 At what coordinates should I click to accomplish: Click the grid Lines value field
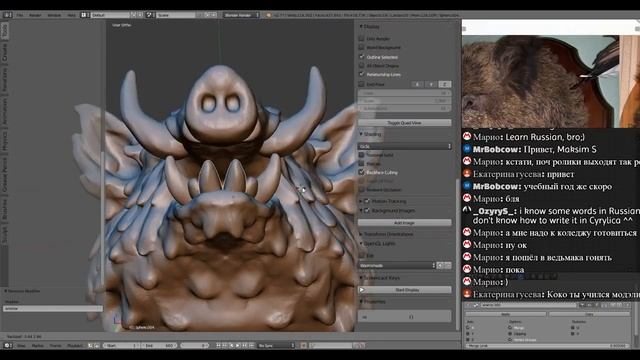405,93
